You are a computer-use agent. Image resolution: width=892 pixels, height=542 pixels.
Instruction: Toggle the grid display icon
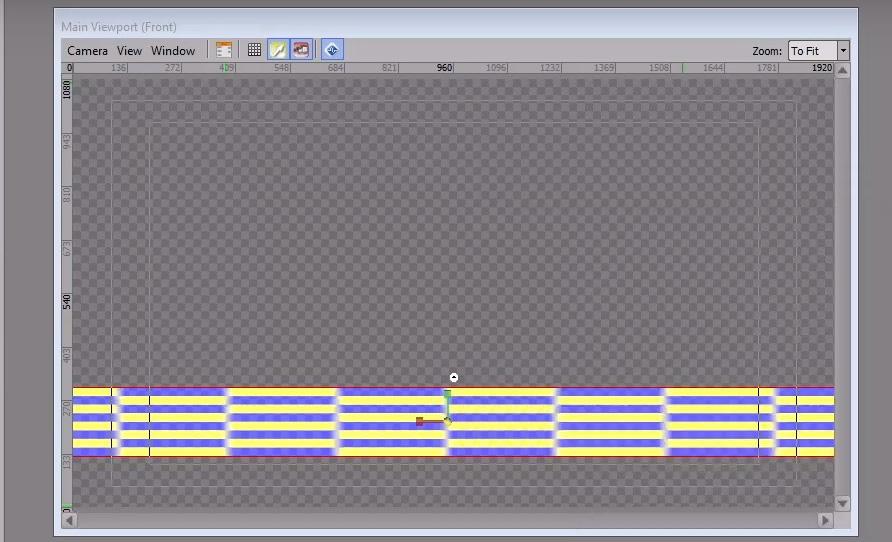(x=254, y=50)
